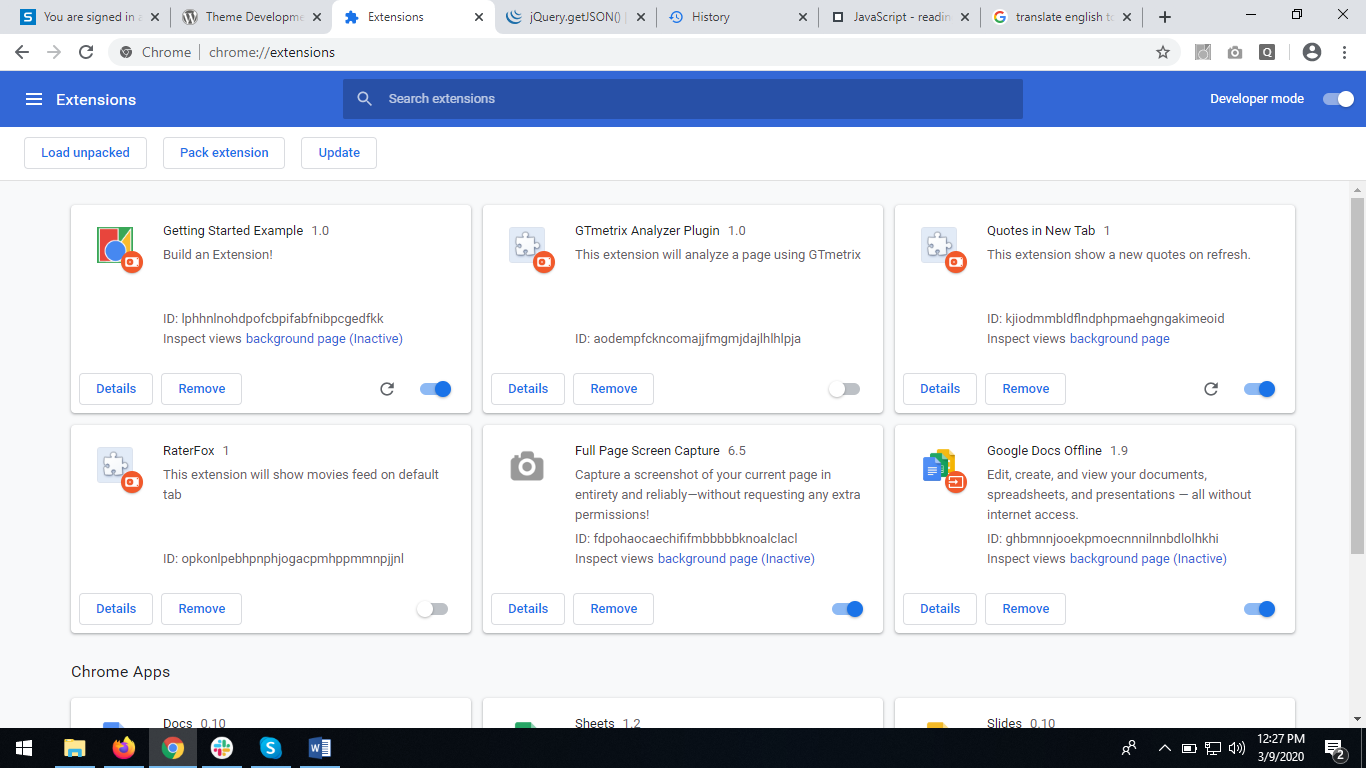Open Quotes in New Tab background page link
Image resolution: width=1366 pixels, height=768 pixels.
1120,339
